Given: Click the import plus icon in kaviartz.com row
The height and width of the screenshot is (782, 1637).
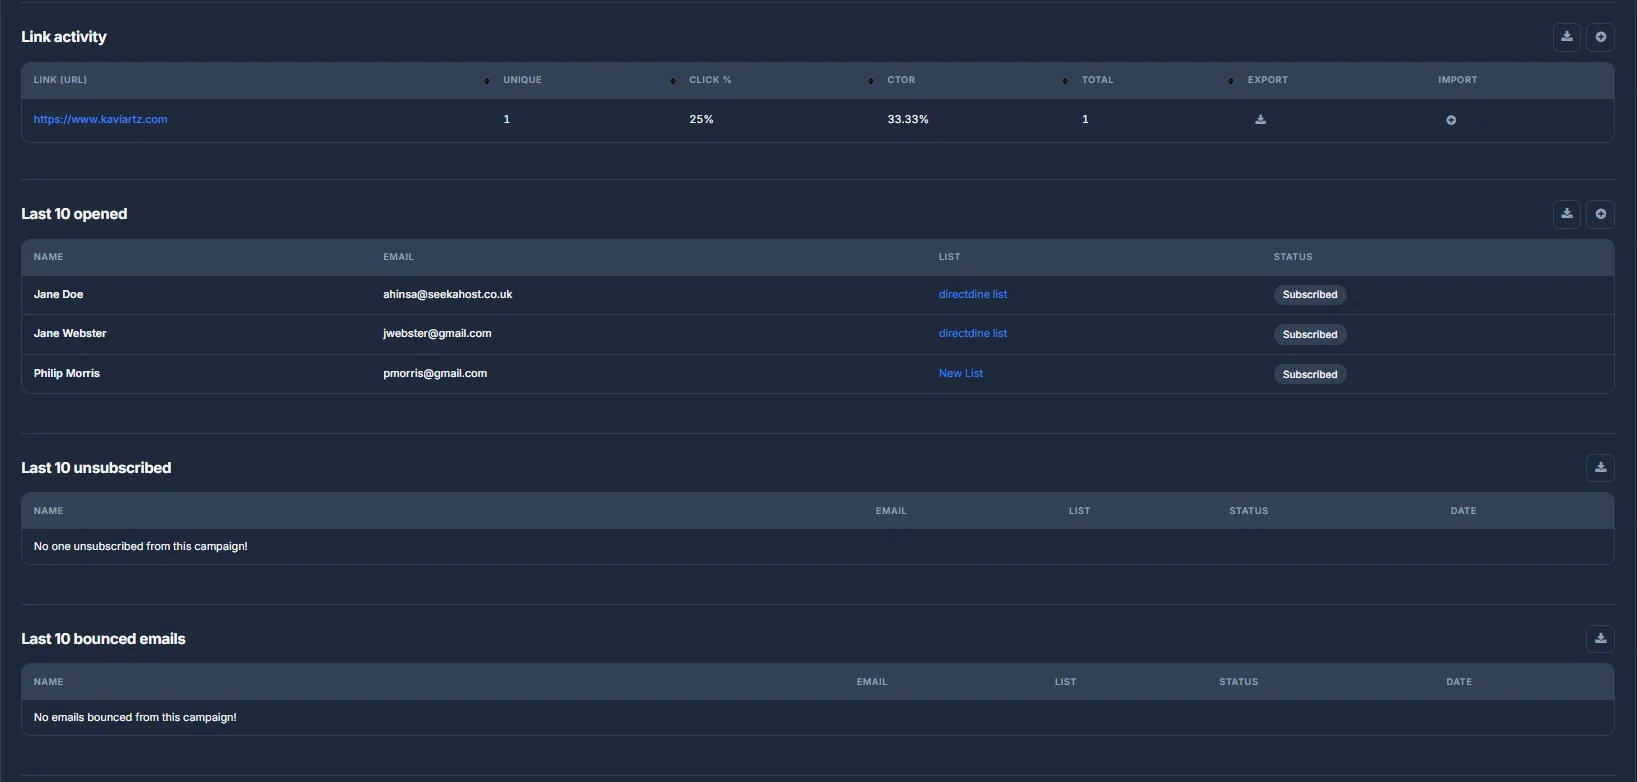Looking at the screenshot, I should 1451,120.
